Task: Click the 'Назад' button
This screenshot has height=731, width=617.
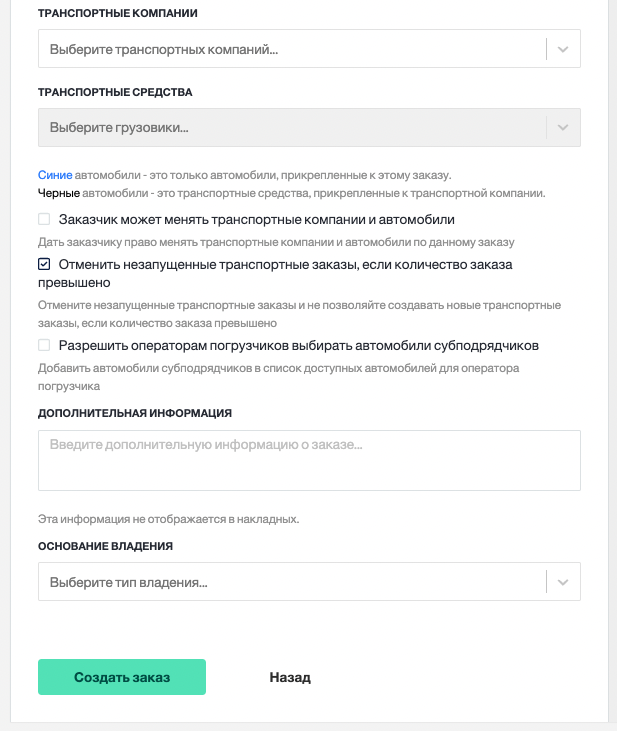Action: click(x=290, y=677)
